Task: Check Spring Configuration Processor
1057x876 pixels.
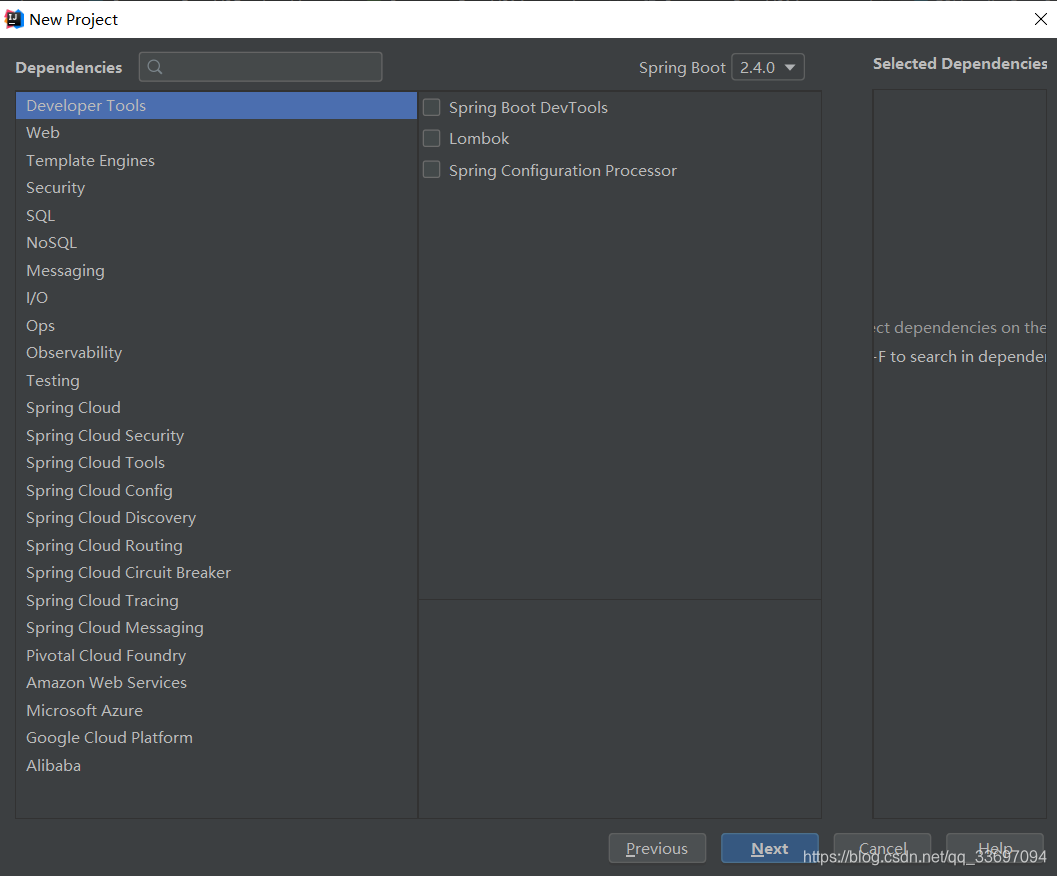Action: [x=431, y=169]
